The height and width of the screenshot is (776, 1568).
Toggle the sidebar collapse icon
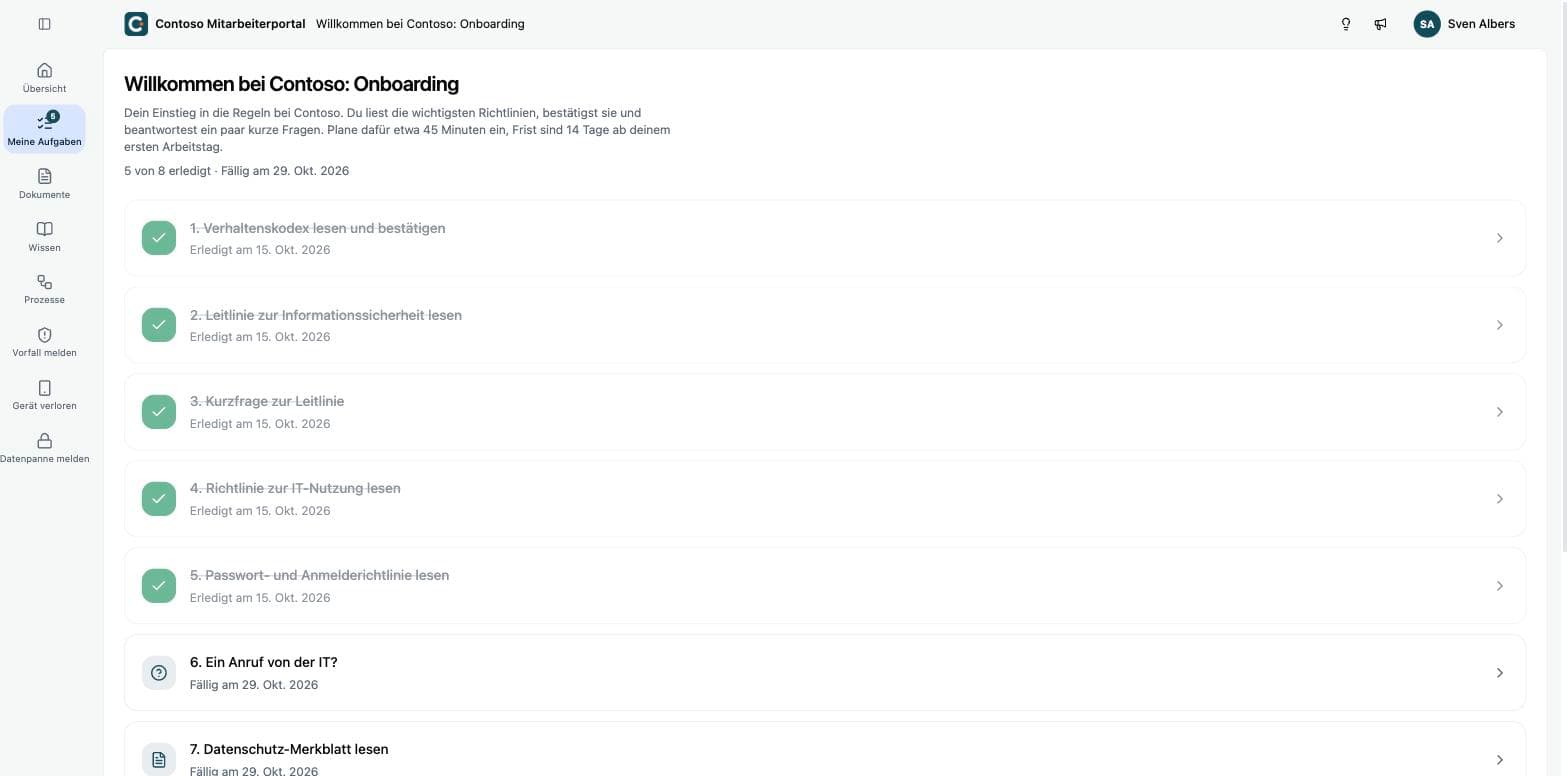[44, 24]
